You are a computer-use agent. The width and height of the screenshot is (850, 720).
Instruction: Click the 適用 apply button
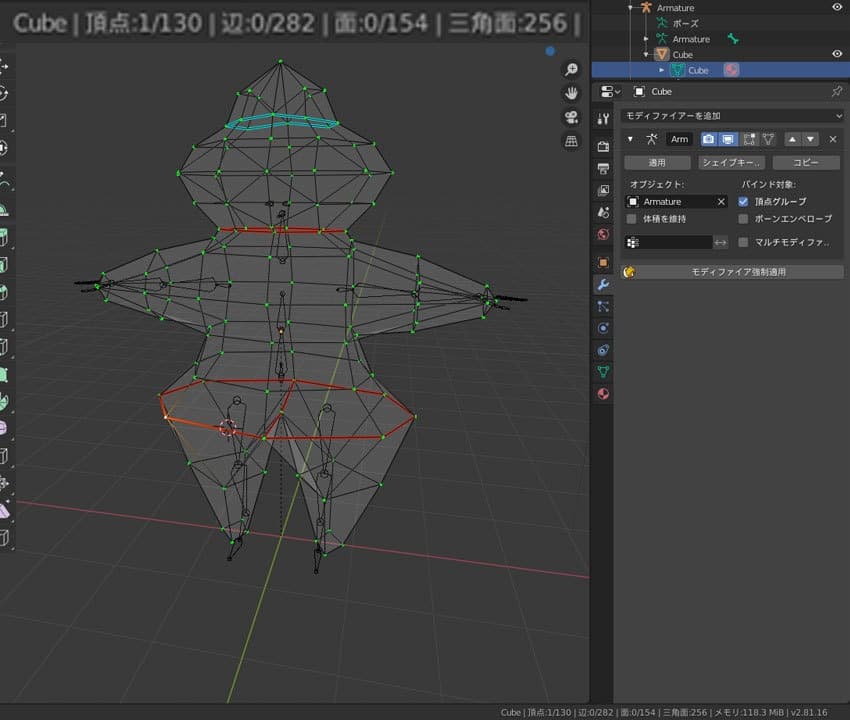coord(656,162)
